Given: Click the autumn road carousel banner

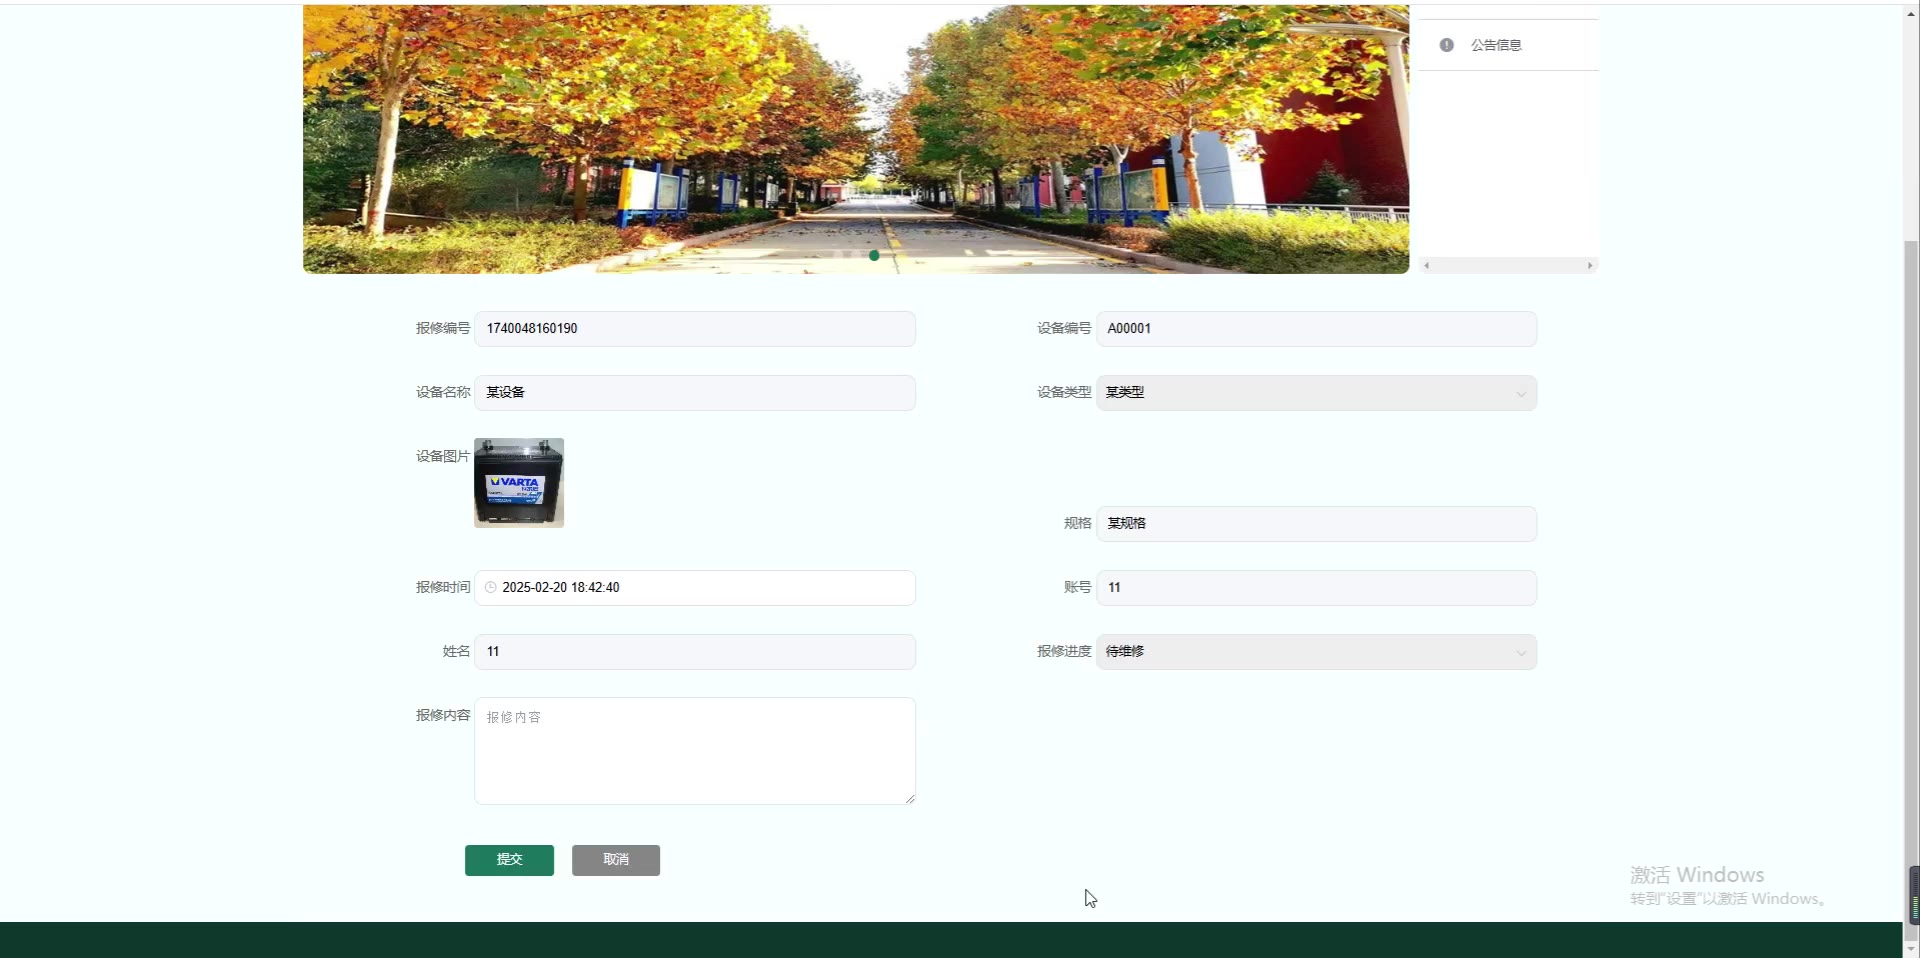Looking at the screenshot, I should (x=855, y=139).
